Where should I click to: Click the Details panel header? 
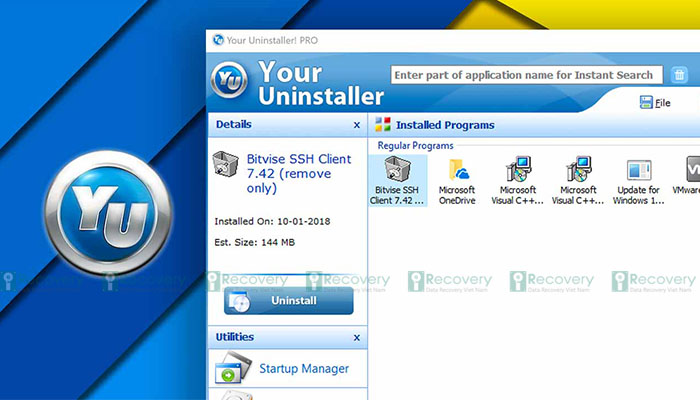pos(288,125)
